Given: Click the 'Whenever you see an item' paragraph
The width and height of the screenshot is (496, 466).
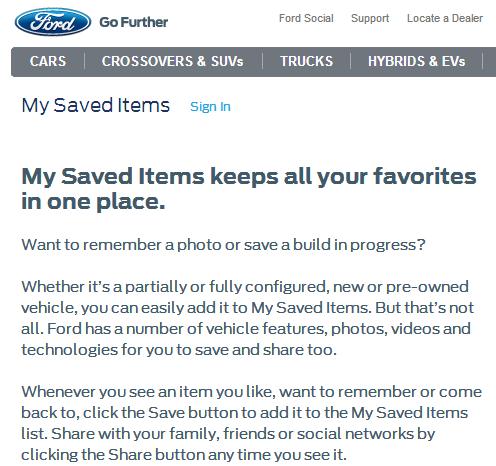Looking at the screenshot, I should tap(251, 423).
